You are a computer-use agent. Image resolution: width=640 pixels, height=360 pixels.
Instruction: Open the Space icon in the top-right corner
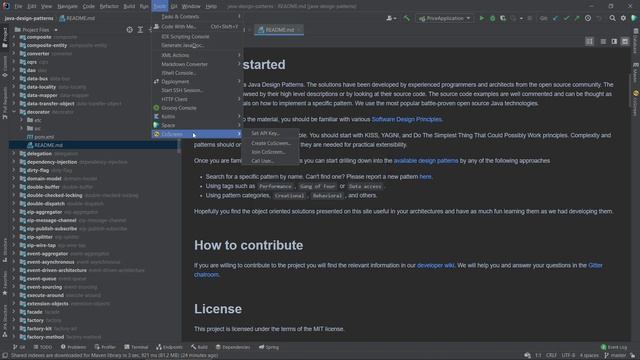click(x=634, y=18)
